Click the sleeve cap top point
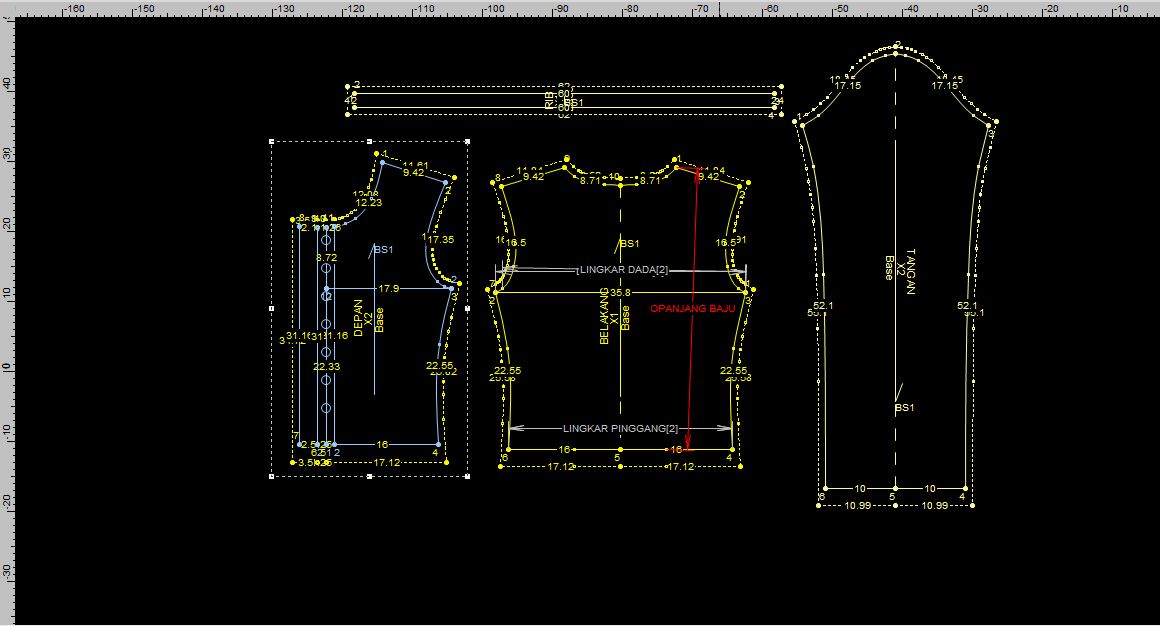 point(897,45)
